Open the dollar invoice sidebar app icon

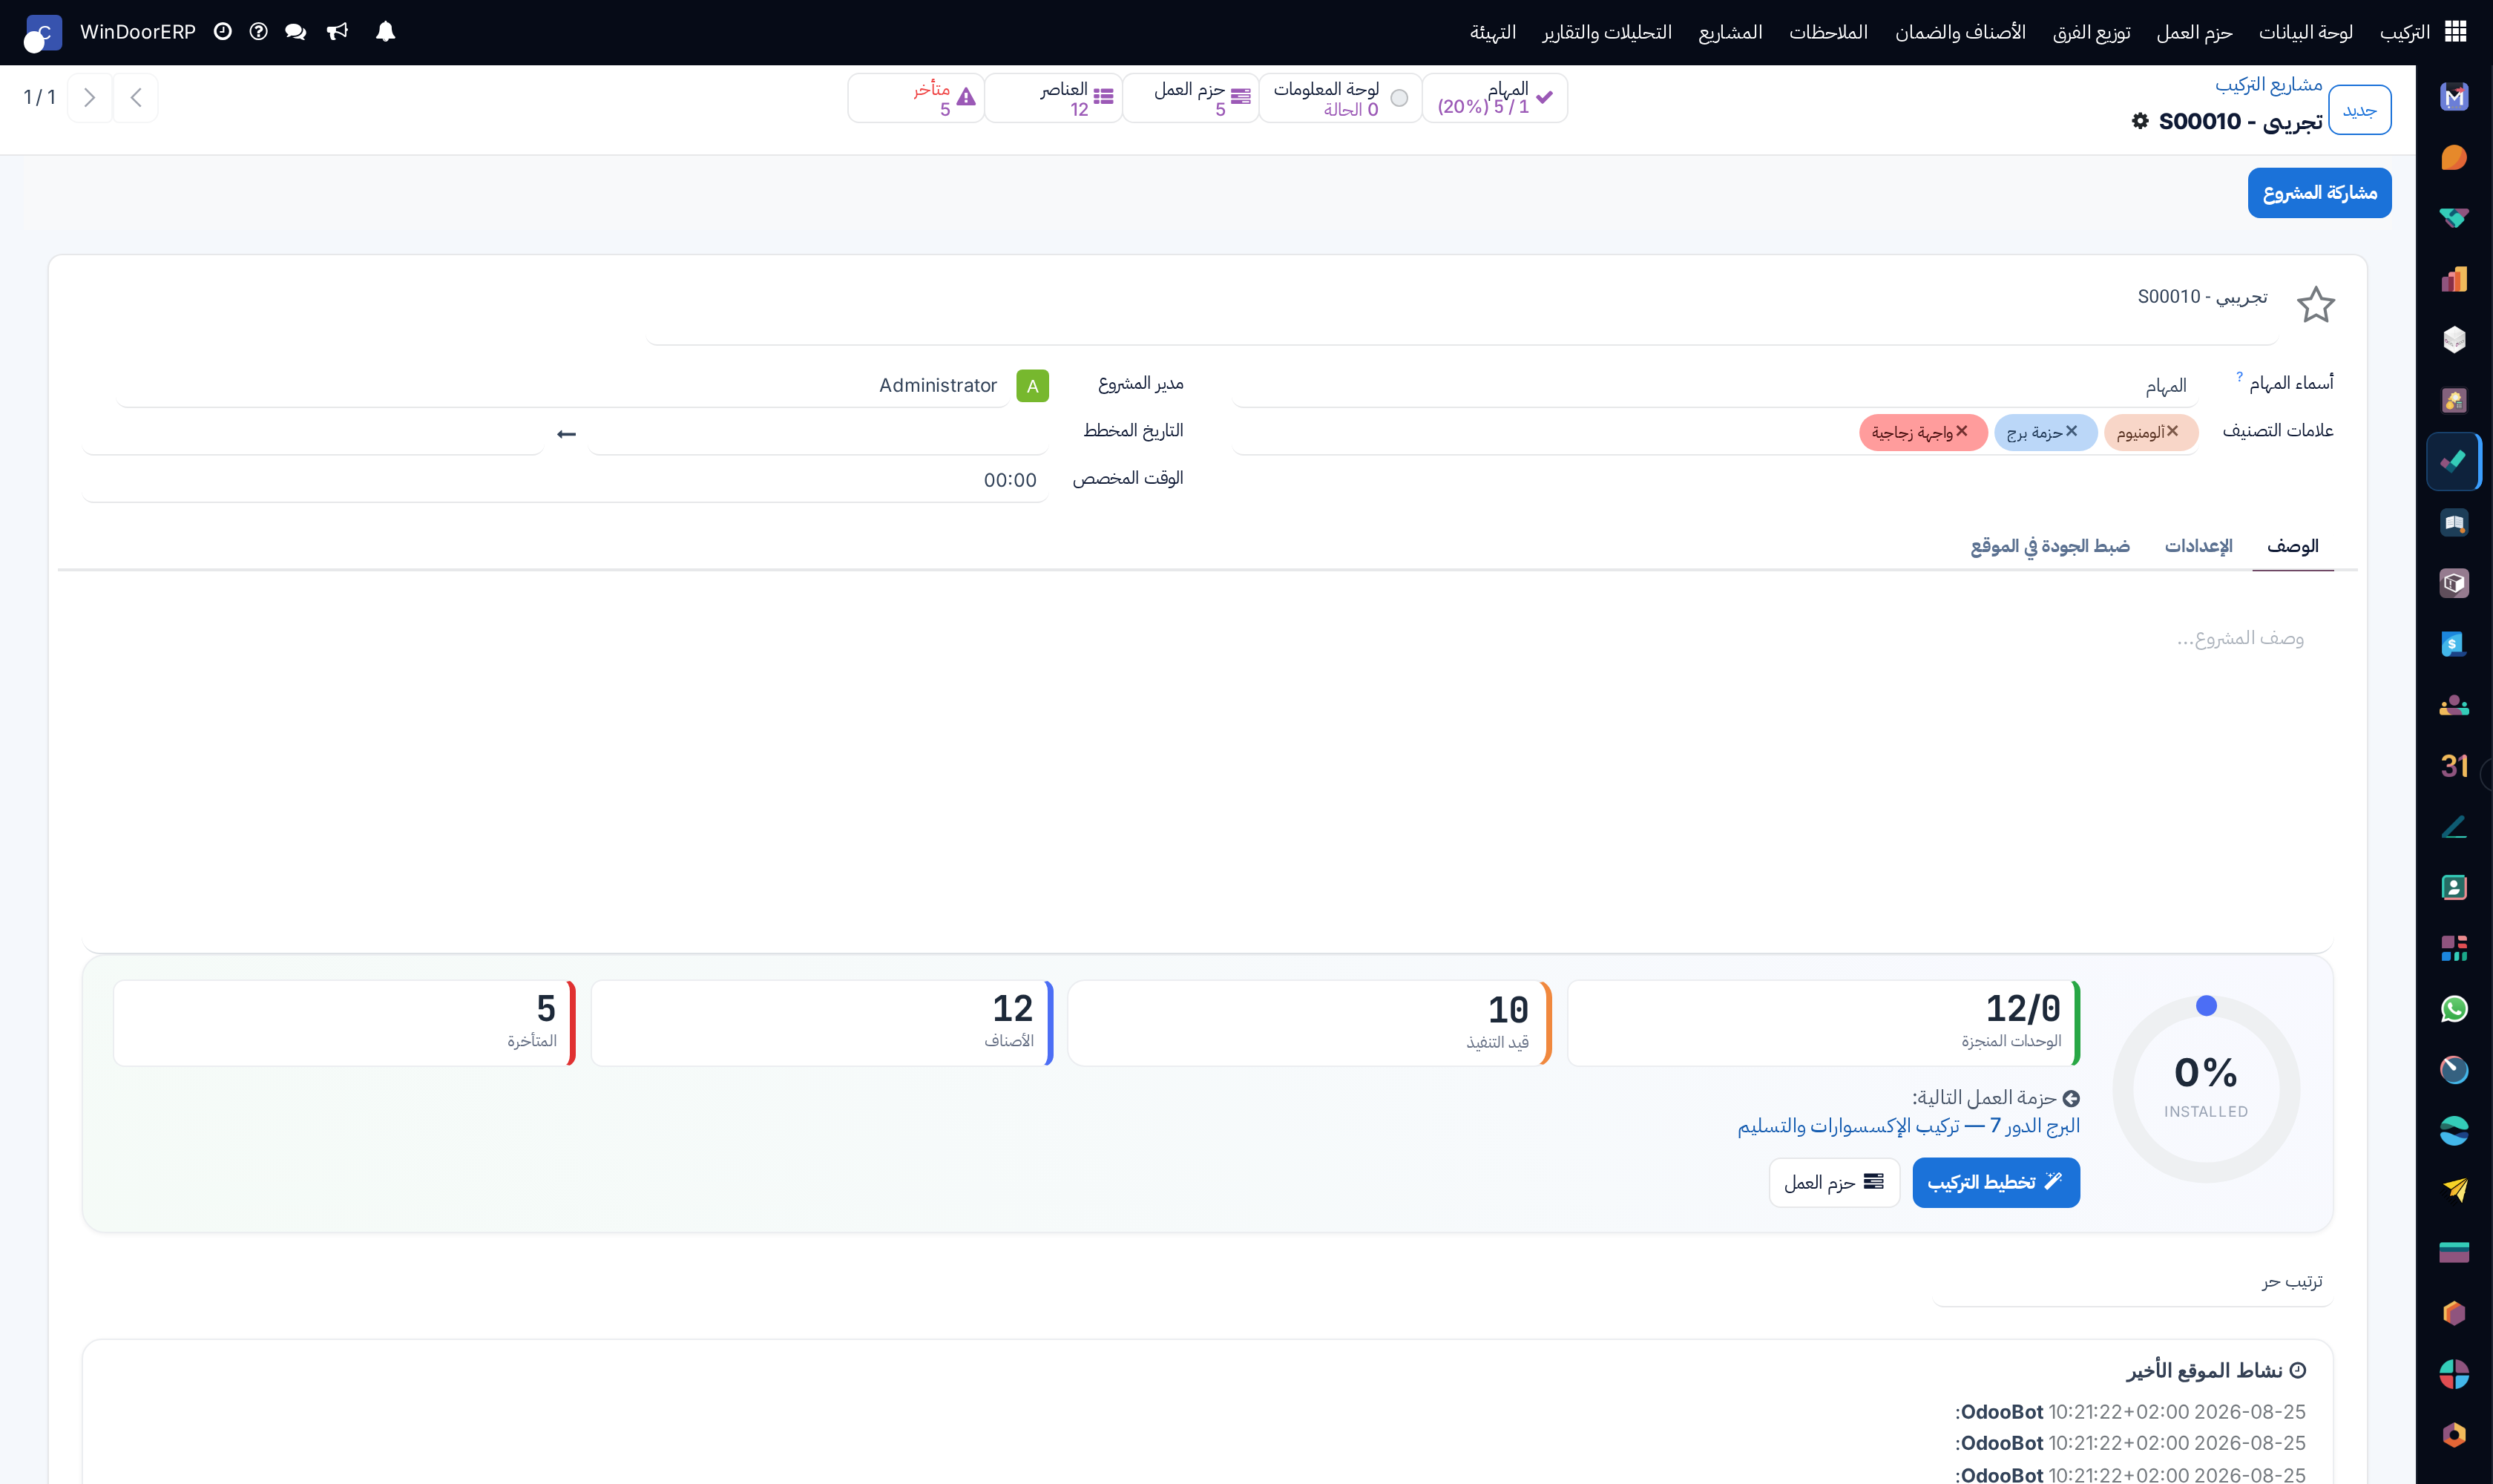click(x=2454, y=644)
